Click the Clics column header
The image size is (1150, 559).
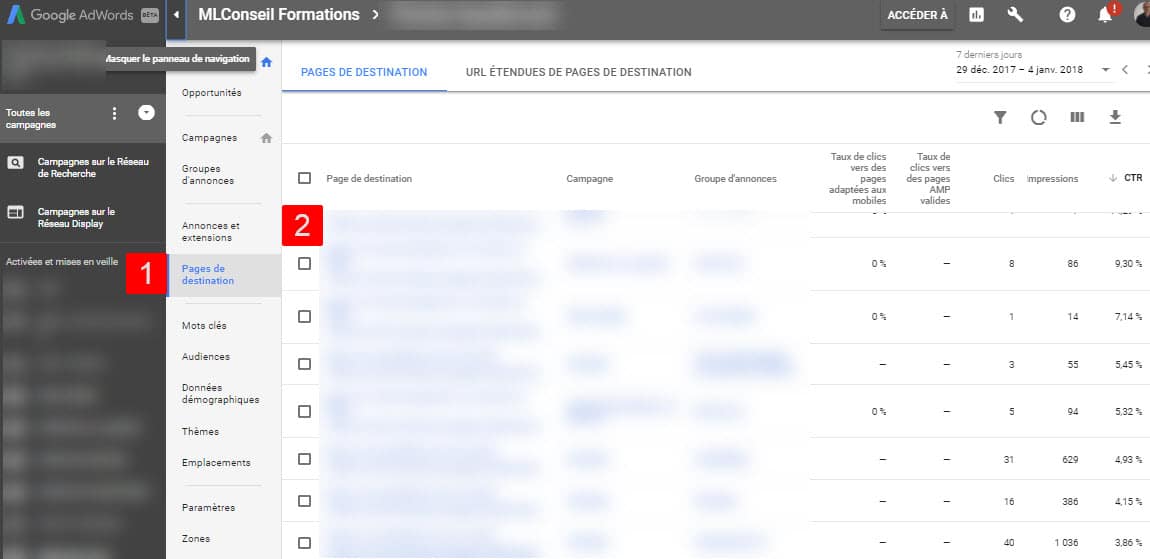click(1004, 178)
